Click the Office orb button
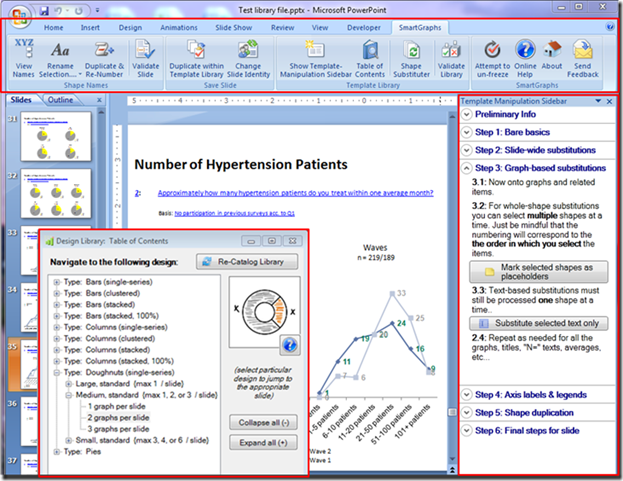 pos(19,17)
